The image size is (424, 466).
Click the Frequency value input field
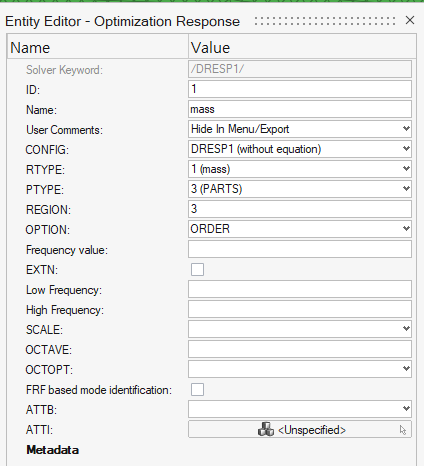click(300, 249)
